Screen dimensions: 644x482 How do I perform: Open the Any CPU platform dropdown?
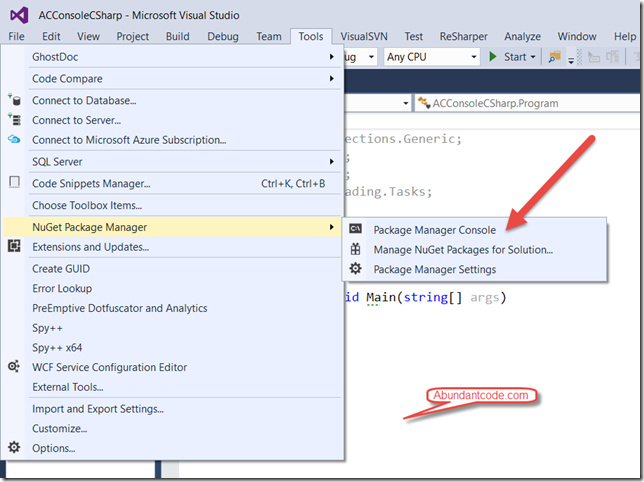tap(432, 57)
